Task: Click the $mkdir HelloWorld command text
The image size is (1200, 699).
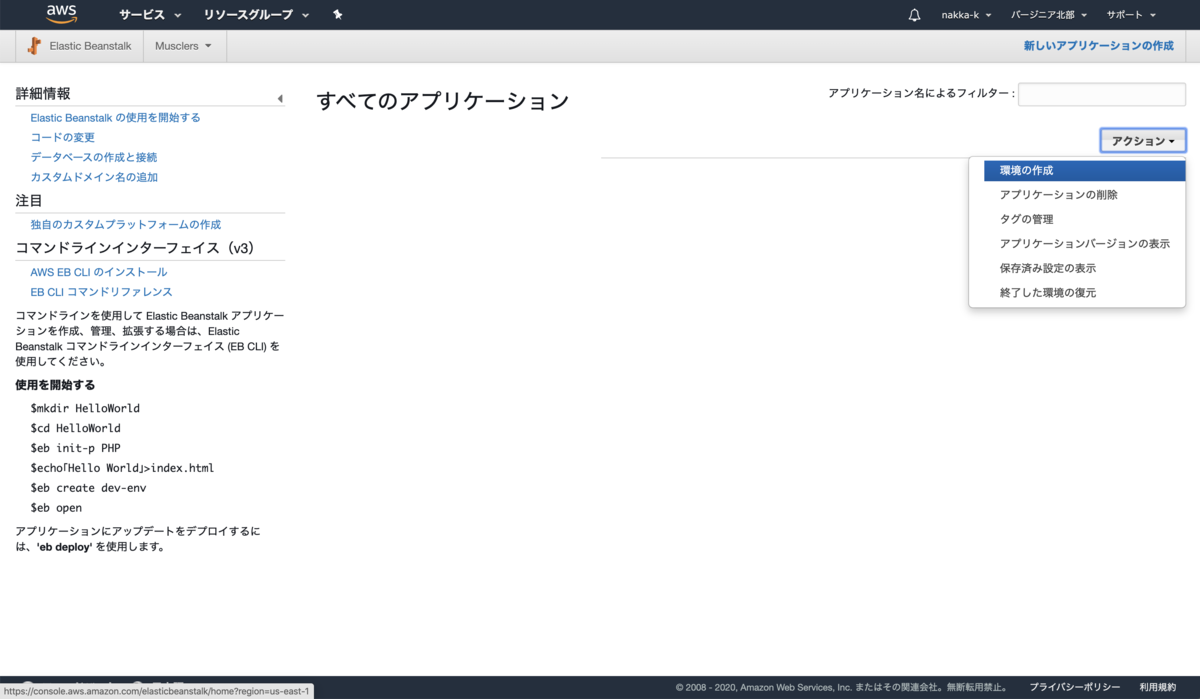Action: (x=85, y=408)
